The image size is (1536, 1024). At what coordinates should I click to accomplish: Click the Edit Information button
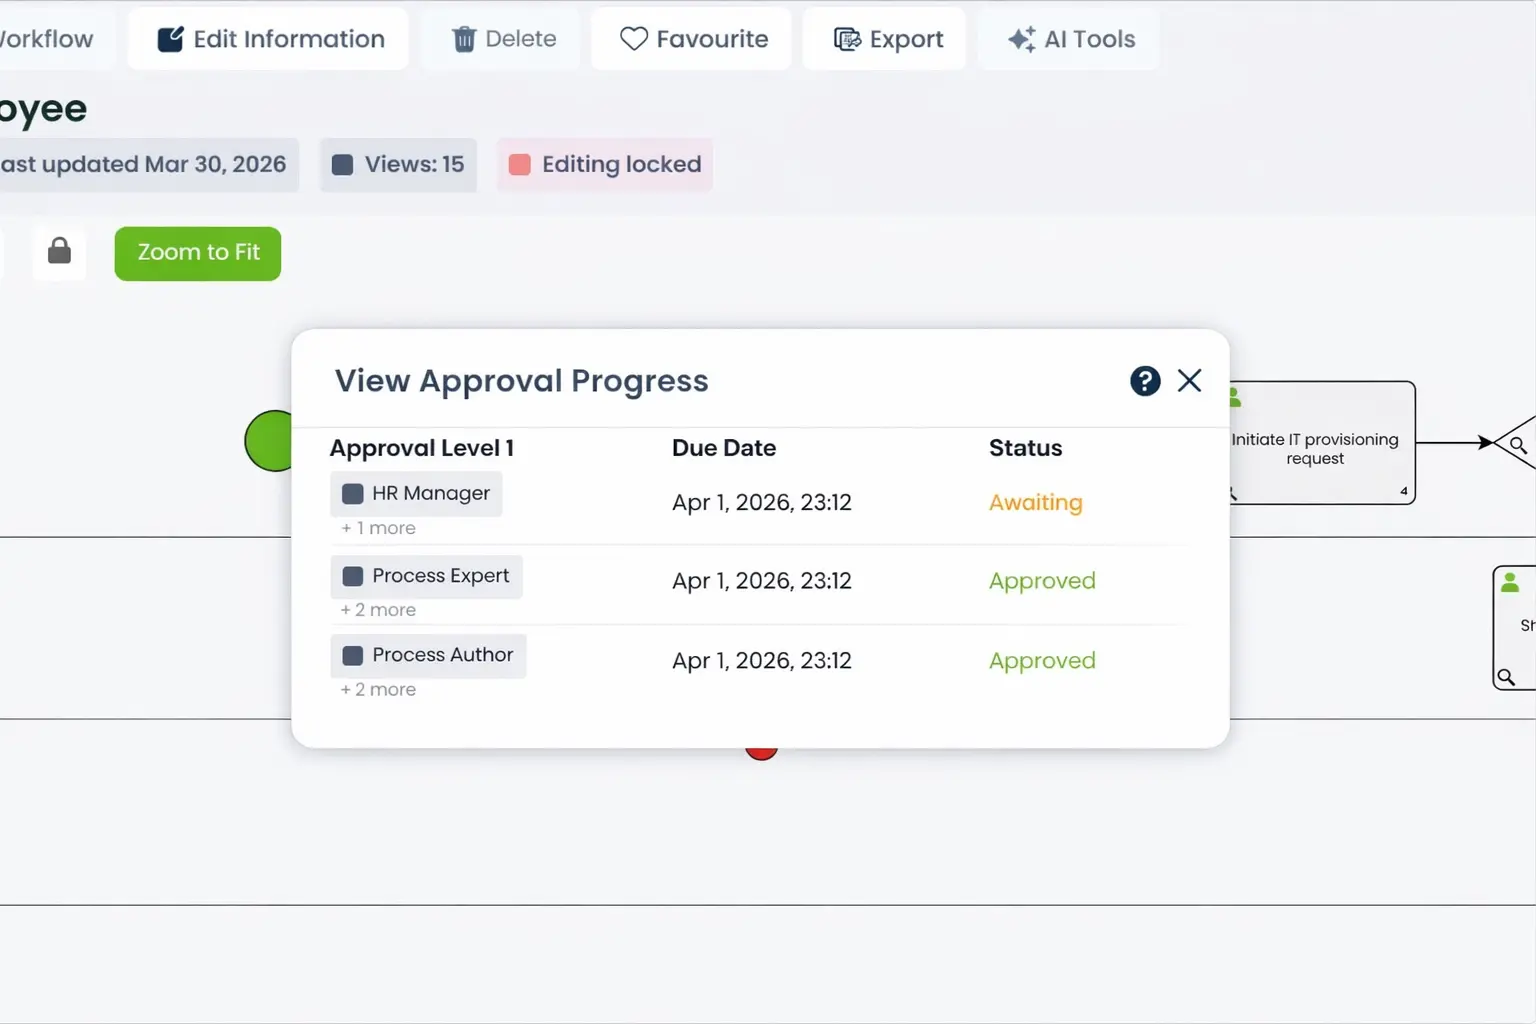tap(269, 39)
